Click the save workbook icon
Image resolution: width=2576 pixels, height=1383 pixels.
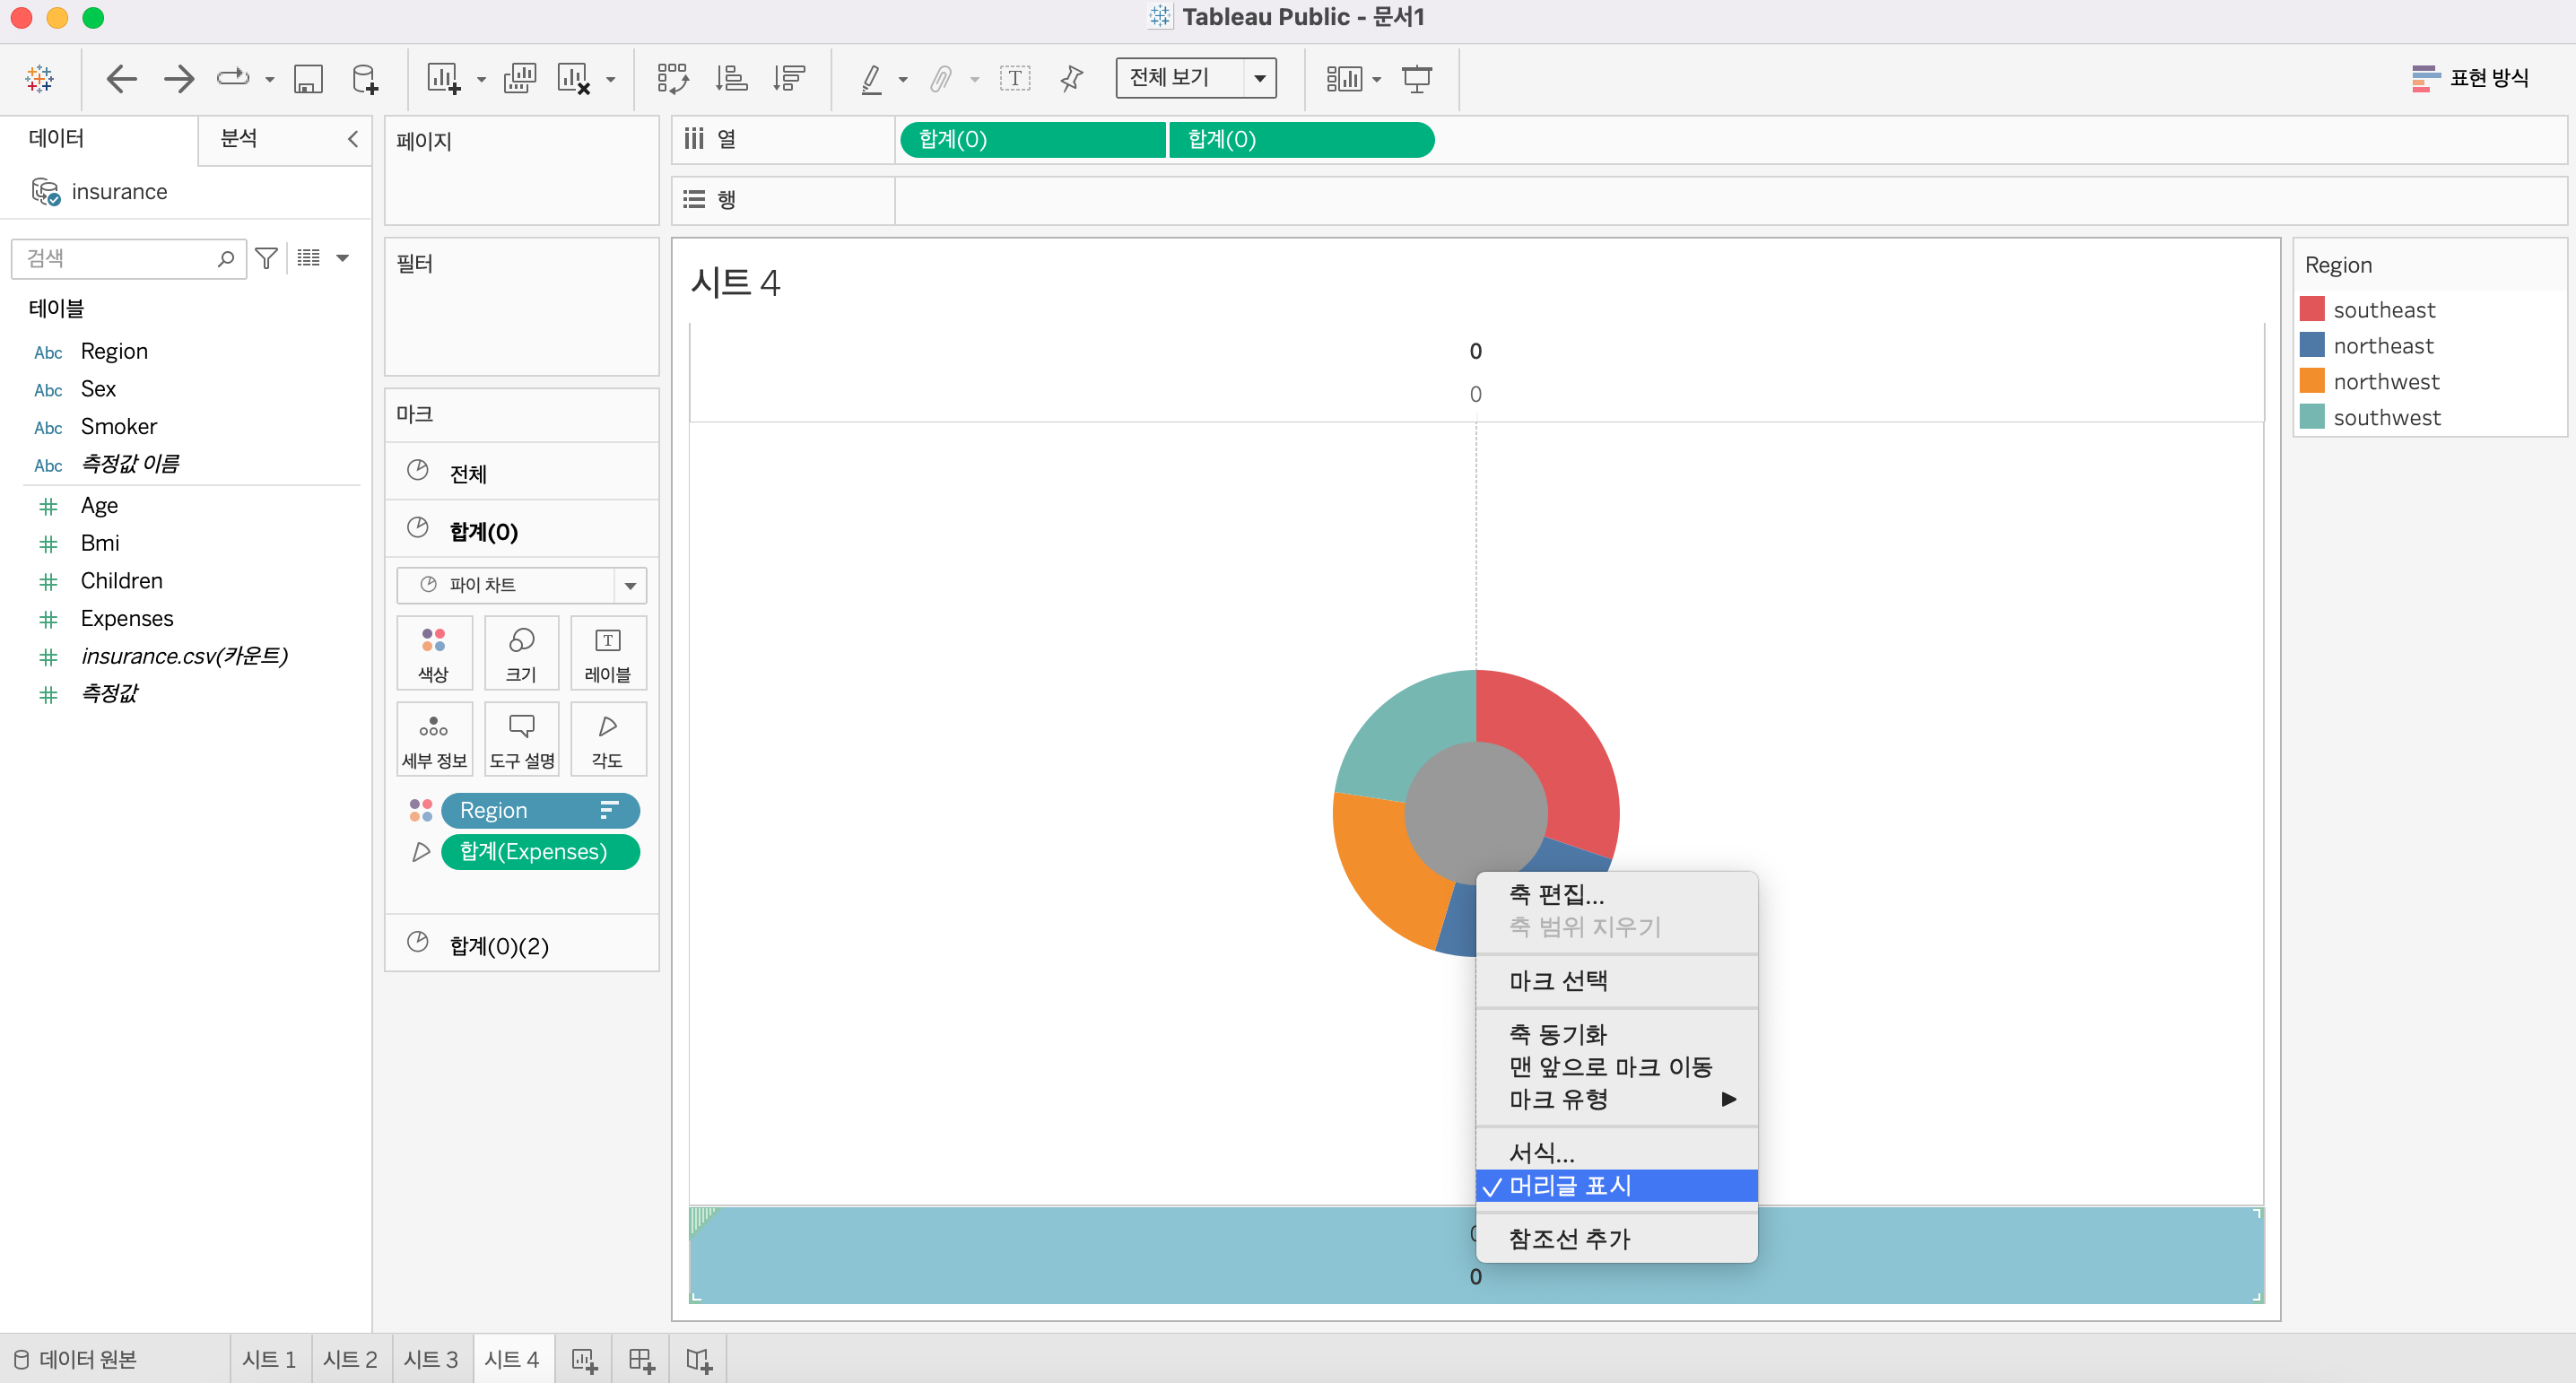pyautogui.click(x=307, y=78)
